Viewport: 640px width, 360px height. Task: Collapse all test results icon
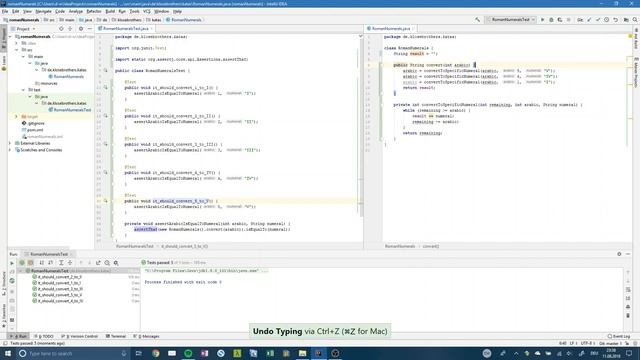70,263
